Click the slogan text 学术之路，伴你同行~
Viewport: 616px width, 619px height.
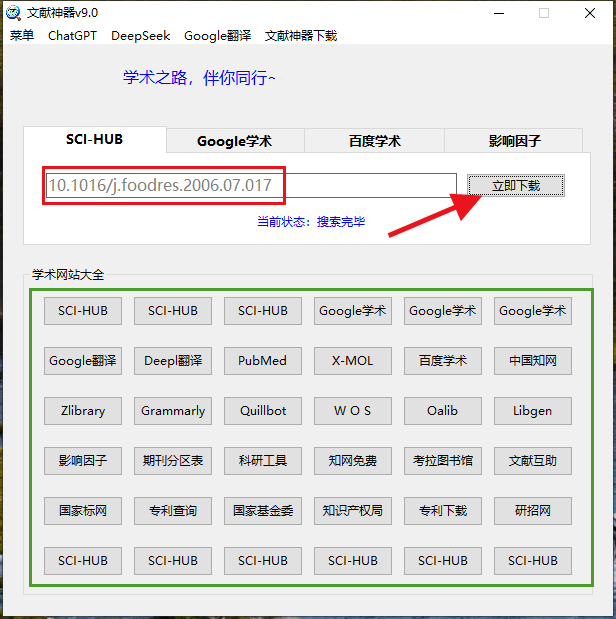click(199, 77)
